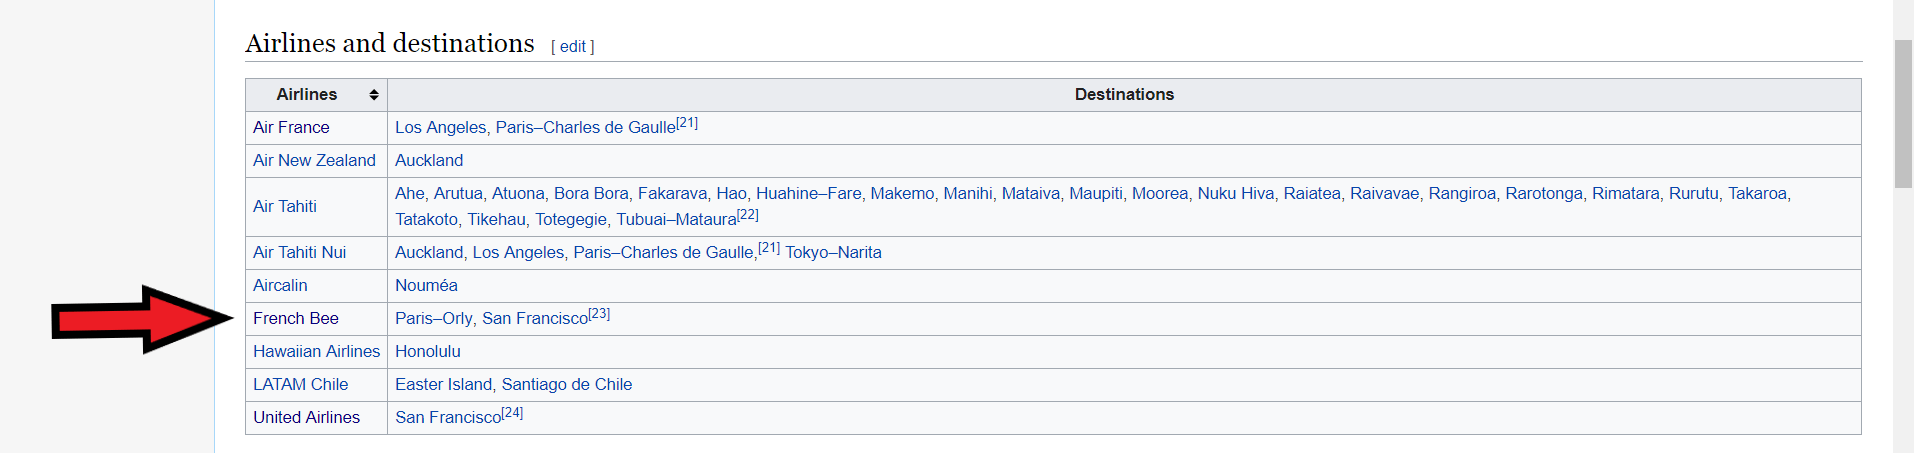
Task: Open the Nuku Hiva destination link
Action: [x=1236, y=193]
